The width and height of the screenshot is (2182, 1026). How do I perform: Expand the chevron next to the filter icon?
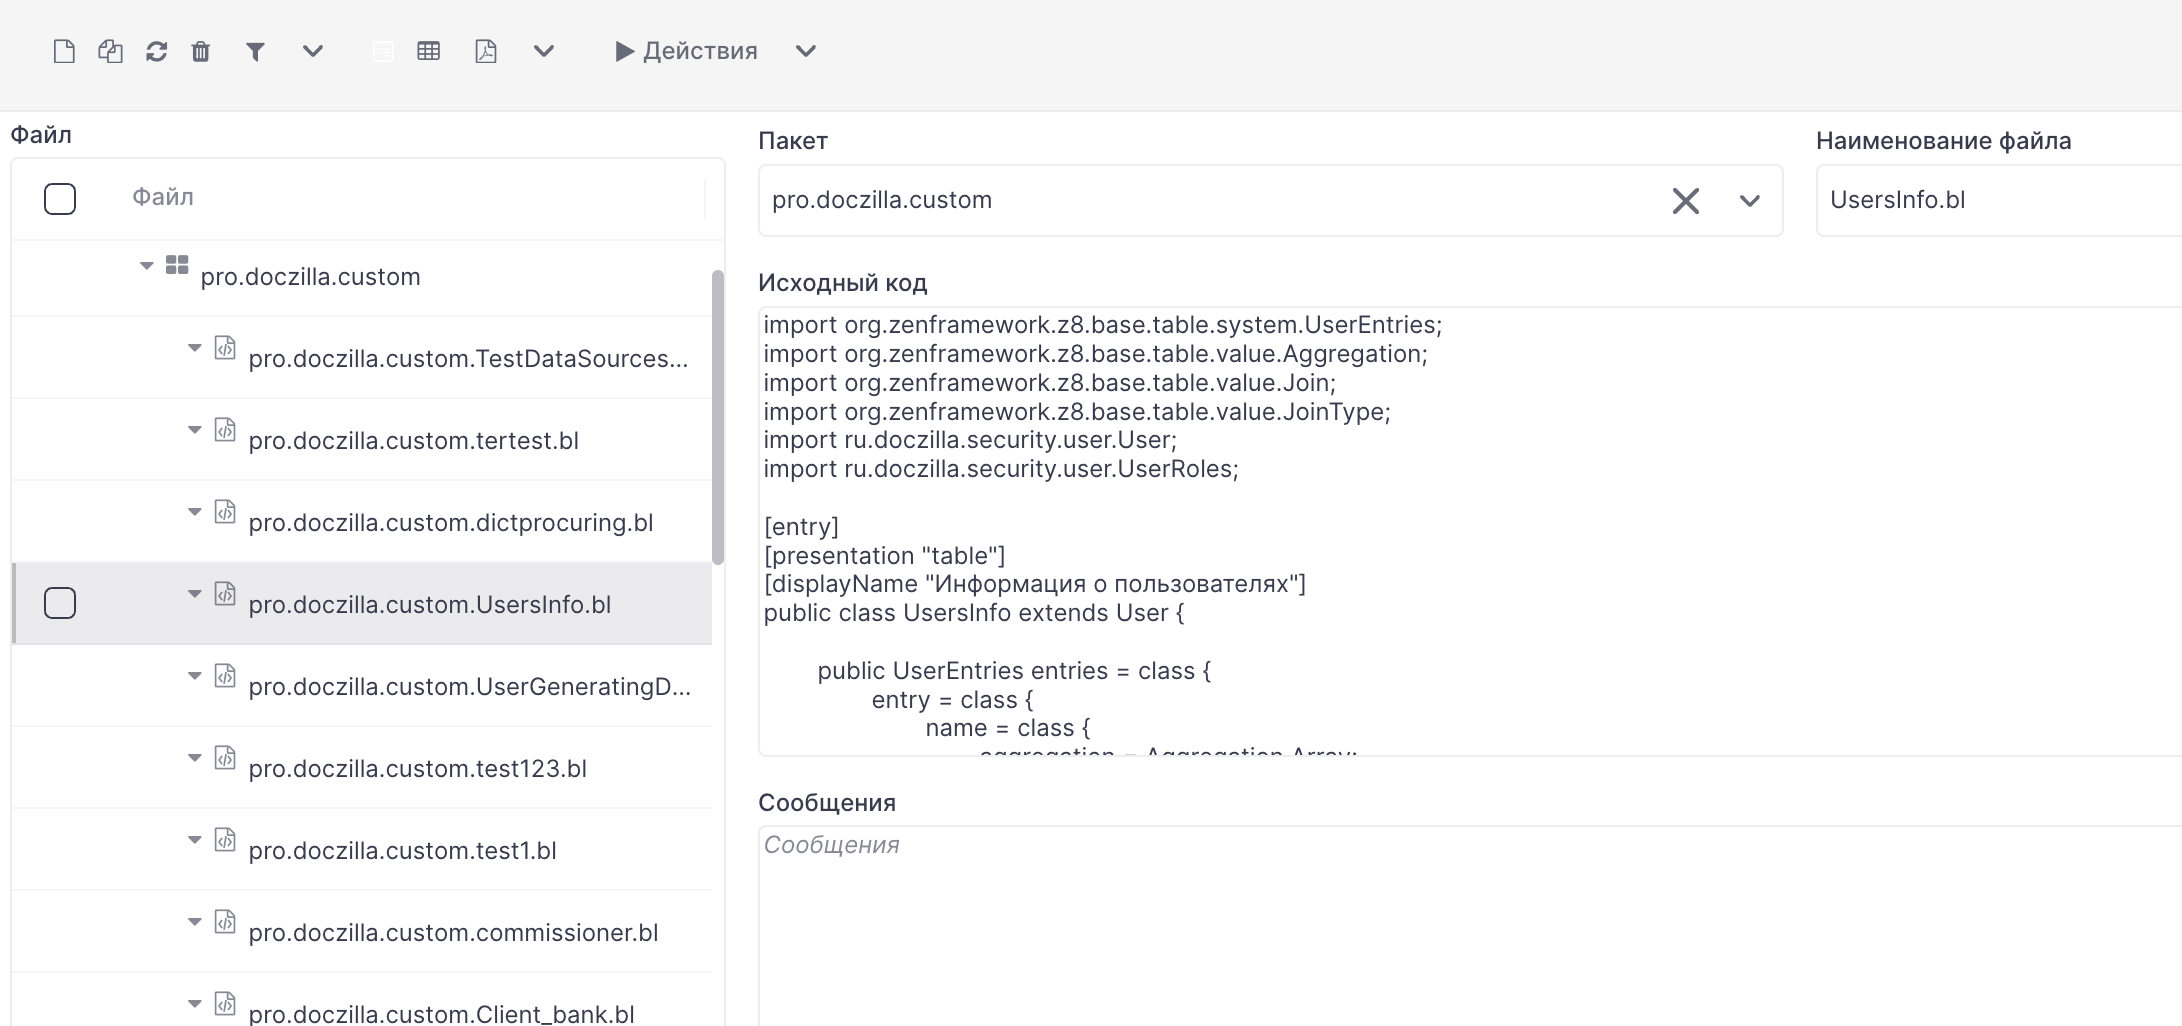(313, 51)
